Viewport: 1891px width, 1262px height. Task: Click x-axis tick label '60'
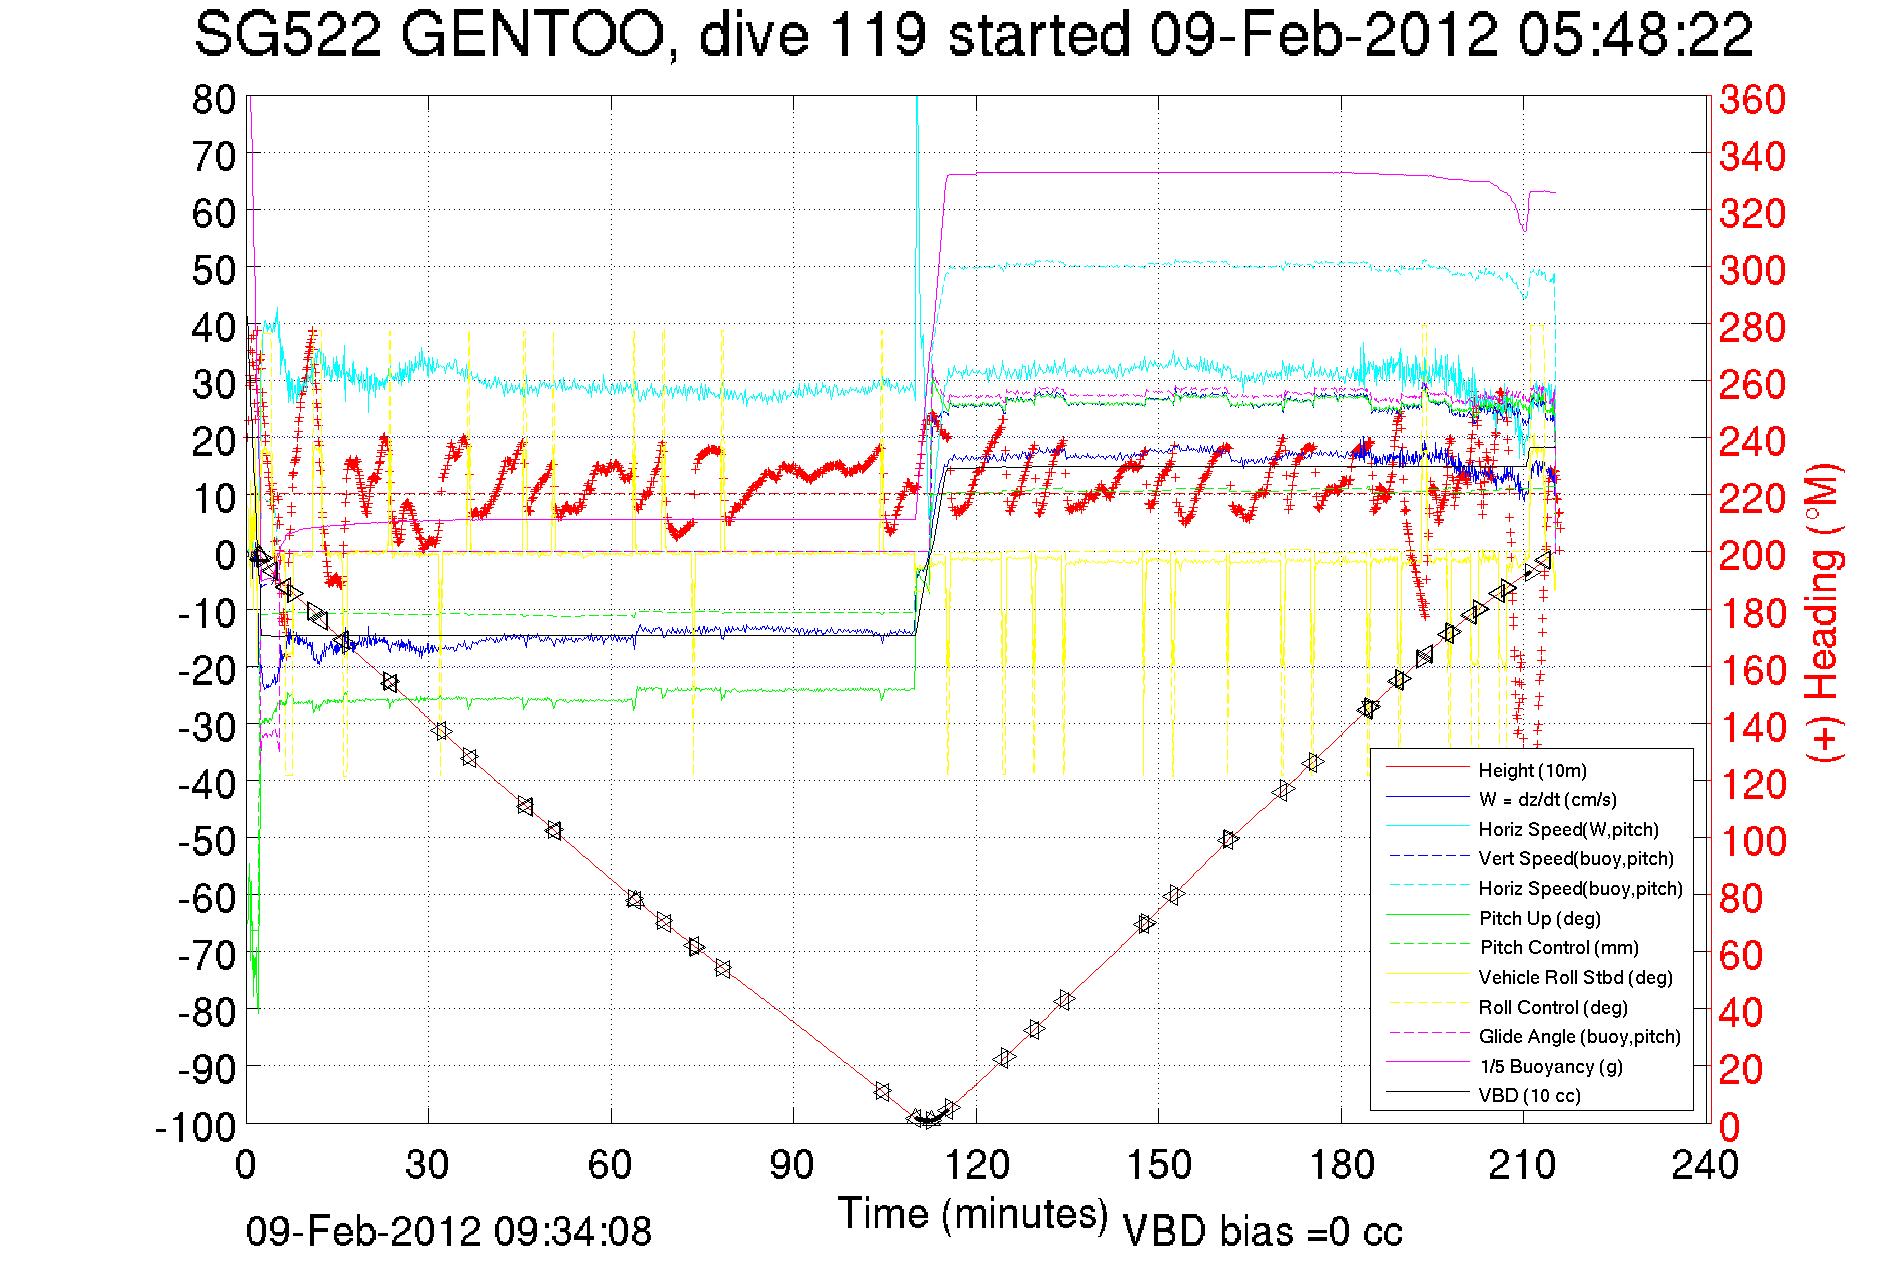(x=610, y=1165)
